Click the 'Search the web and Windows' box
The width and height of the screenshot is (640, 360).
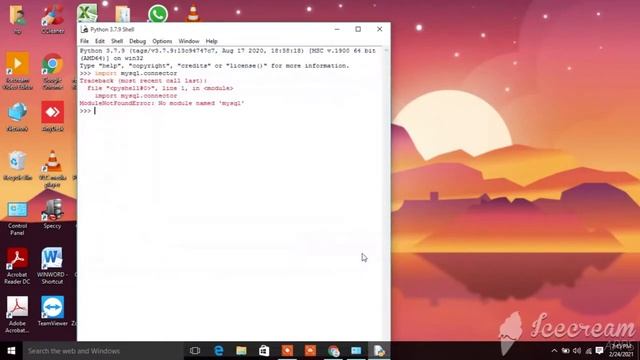coord(103,351)
